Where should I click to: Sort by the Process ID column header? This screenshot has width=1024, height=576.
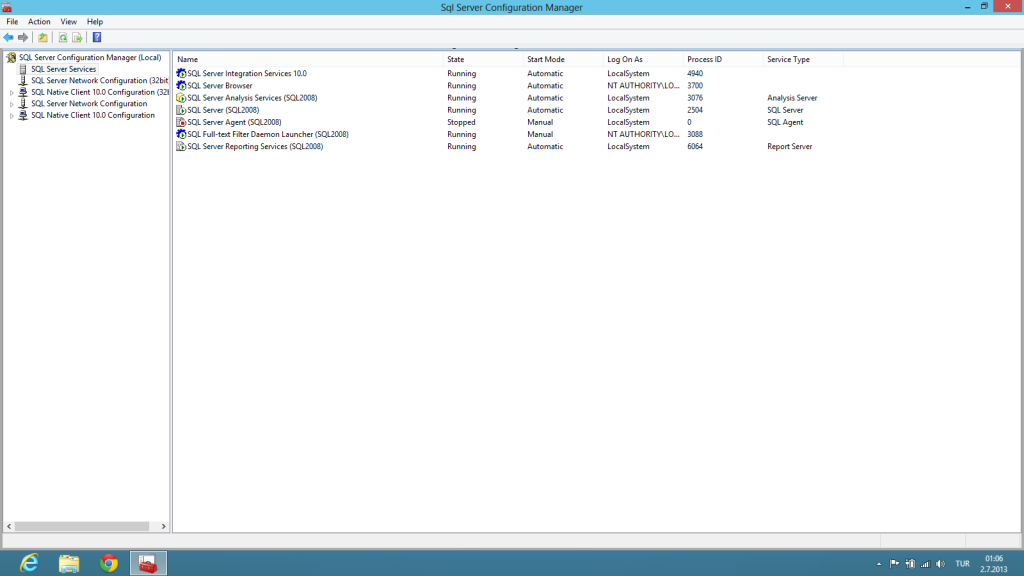pyautogui.click(x=723, y=59)
